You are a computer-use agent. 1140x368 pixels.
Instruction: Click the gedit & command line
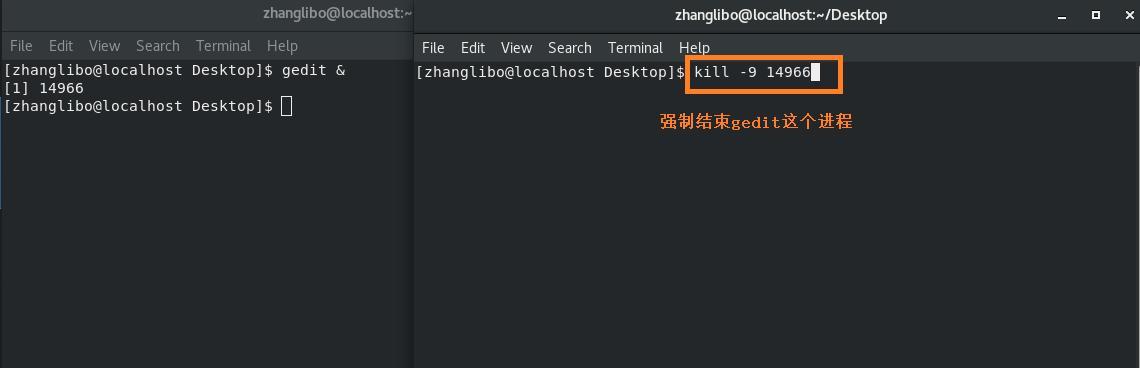[174, 71]
